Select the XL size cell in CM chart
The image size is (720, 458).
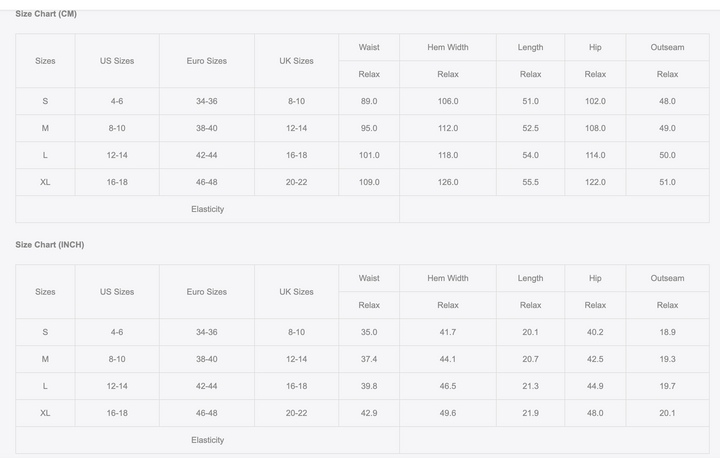[x=45, y=182]
